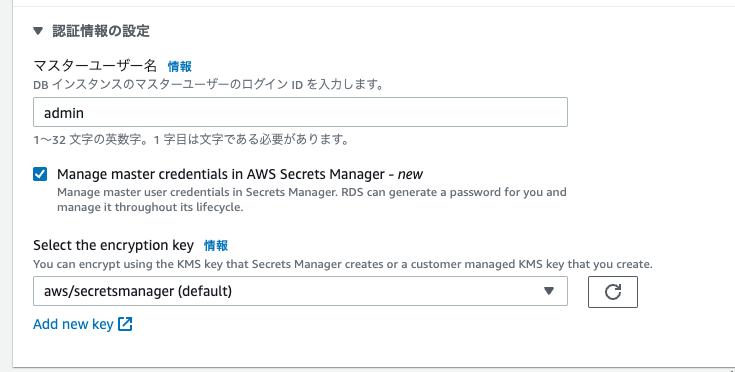Screen dimensions: 735x372
Task: Click the encryption key dropdown arrow
Action: click(549, 291)
